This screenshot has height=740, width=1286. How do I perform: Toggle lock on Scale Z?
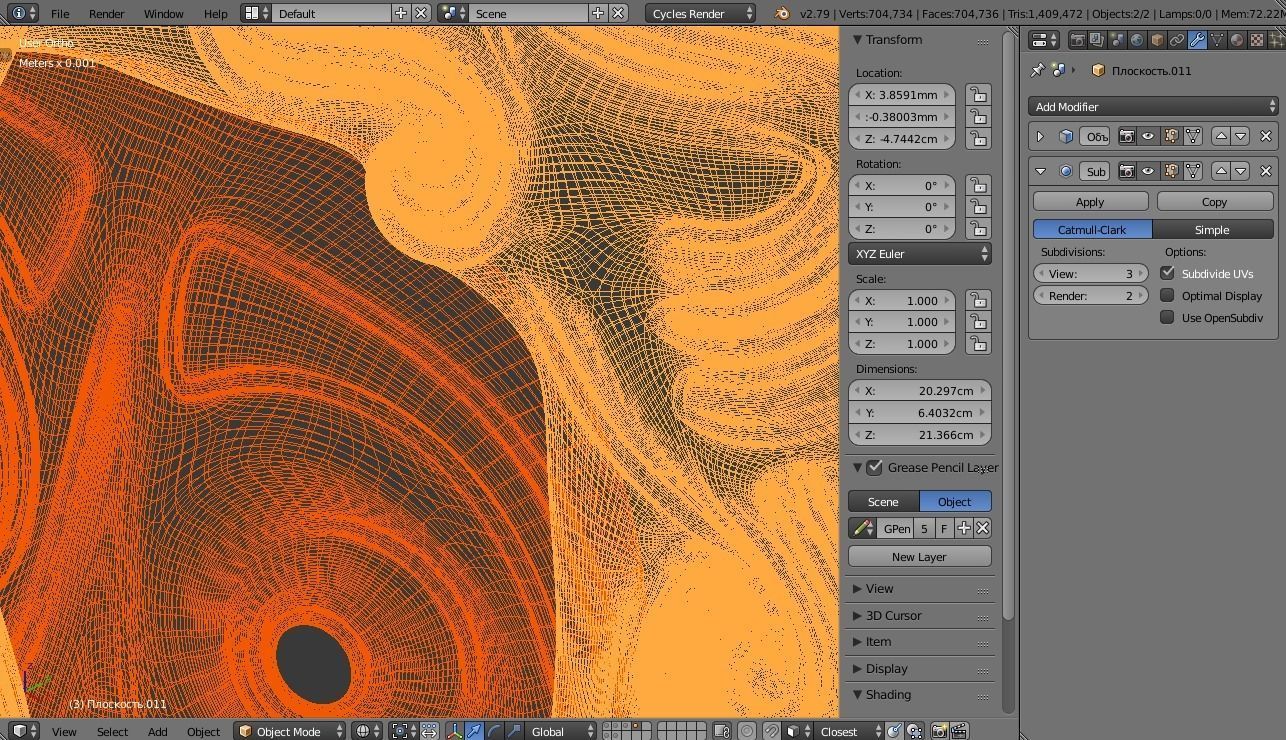click(x=978, y=344)
